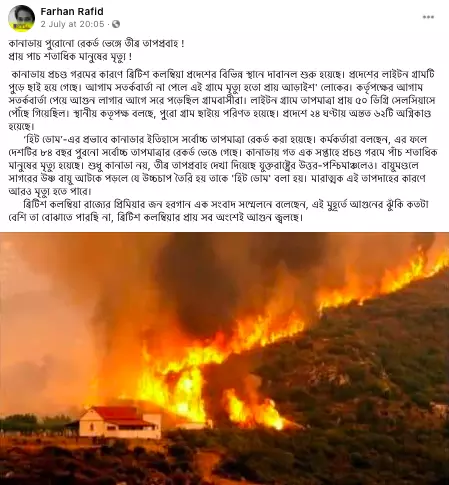Click the text ৫০ ডিগ্রি সেলসিয়াসে

coord(396,100)
